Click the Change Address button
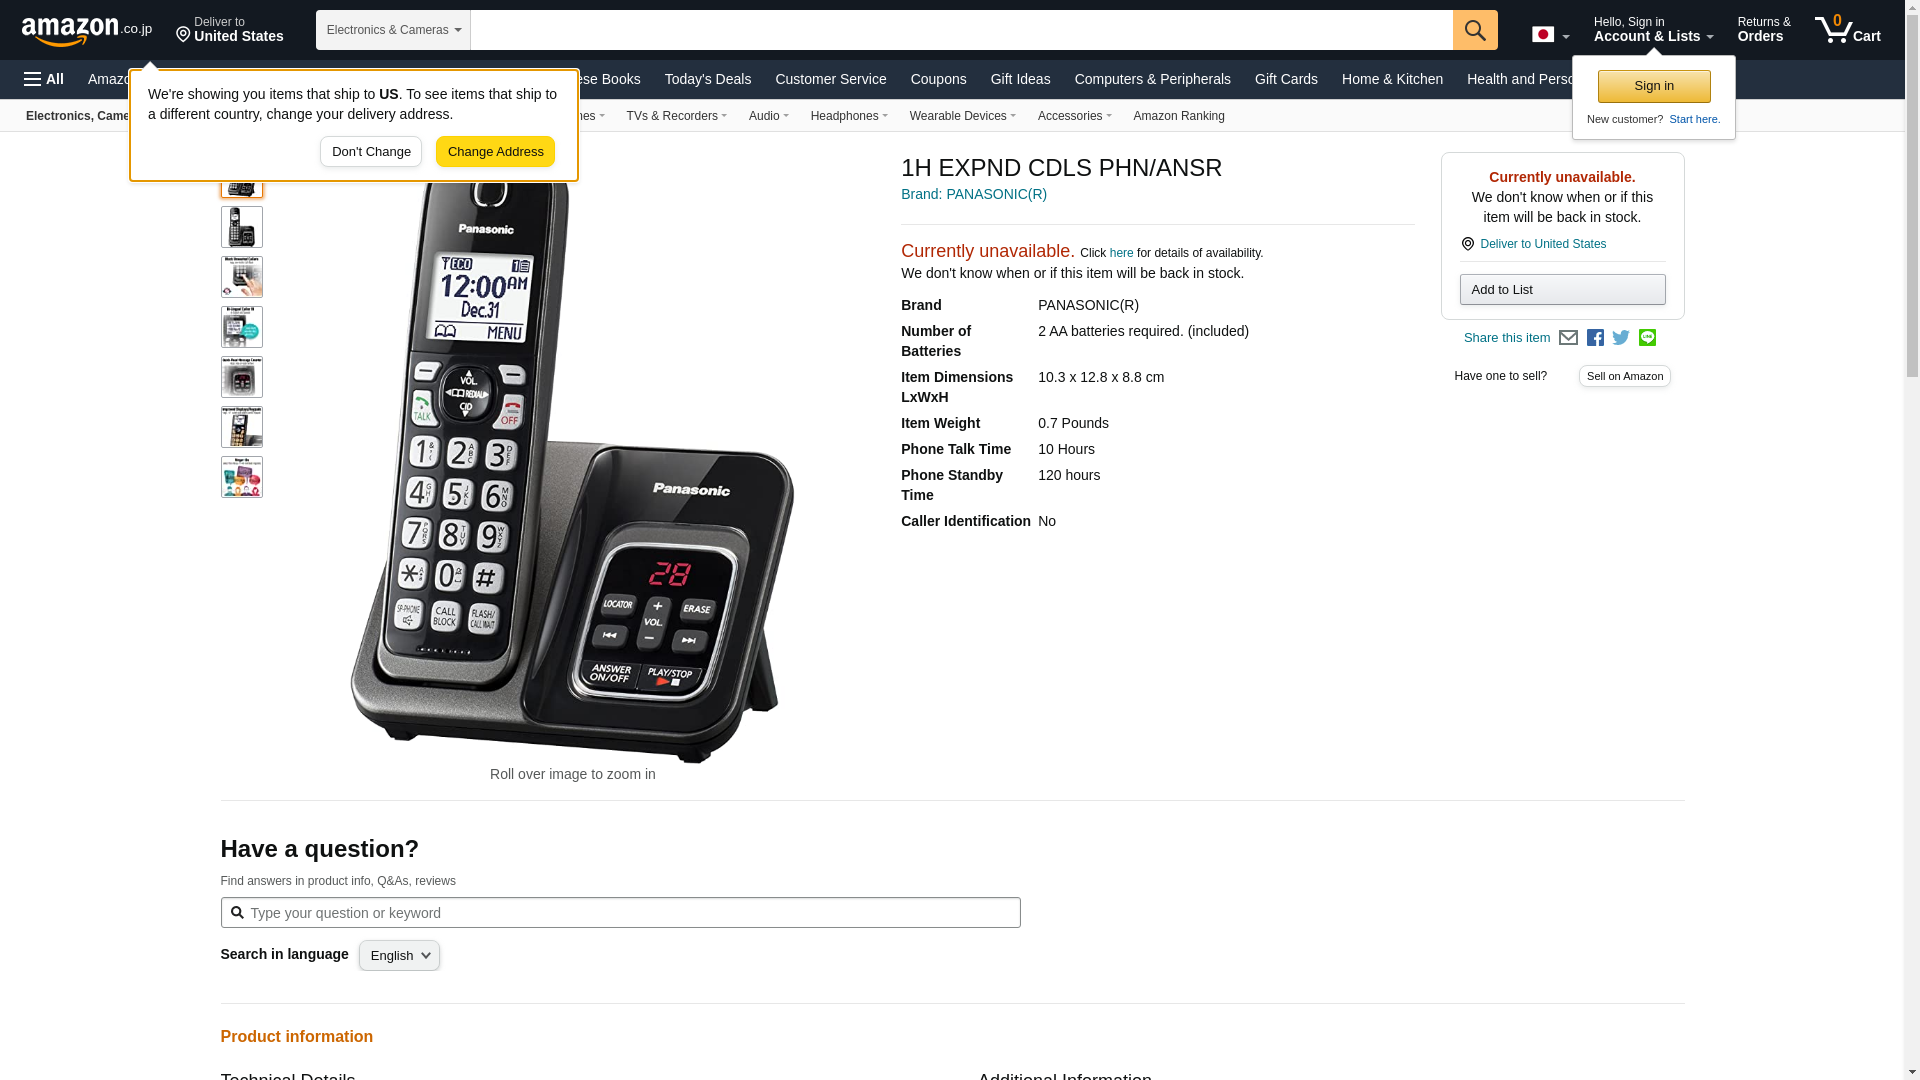This screenshot has height=1080, width=1920. point(495,152)
